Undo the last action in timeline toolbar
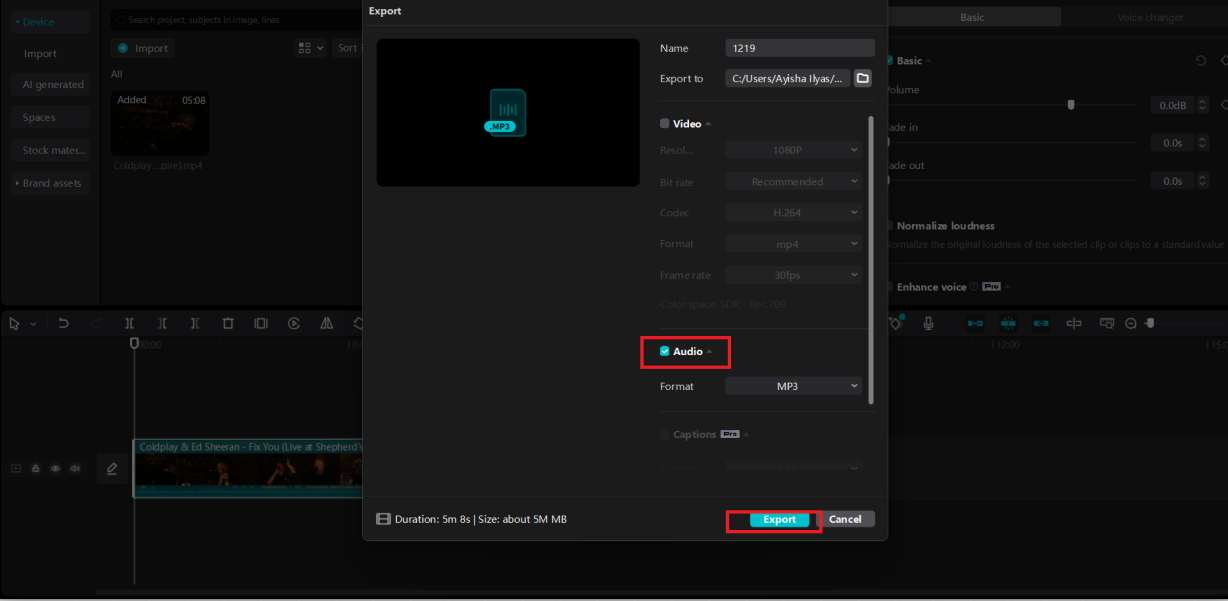1228x601 pixels. click(63, 323)
